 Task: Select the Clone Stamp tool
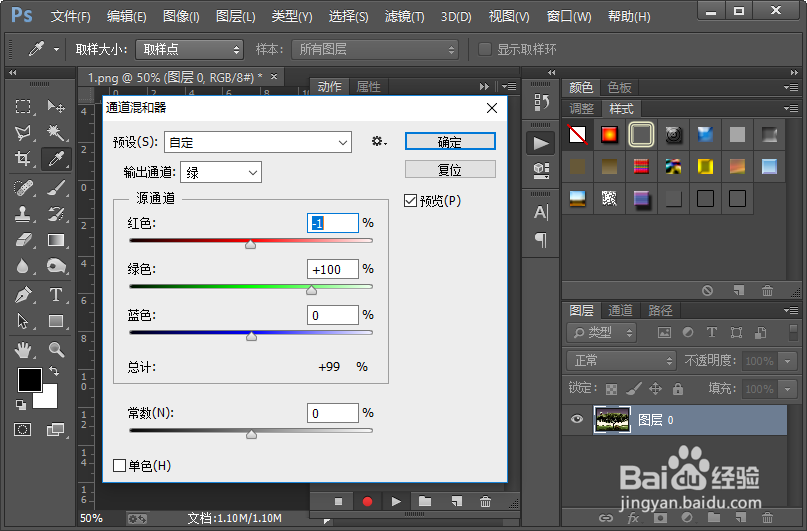coord(23,214)
